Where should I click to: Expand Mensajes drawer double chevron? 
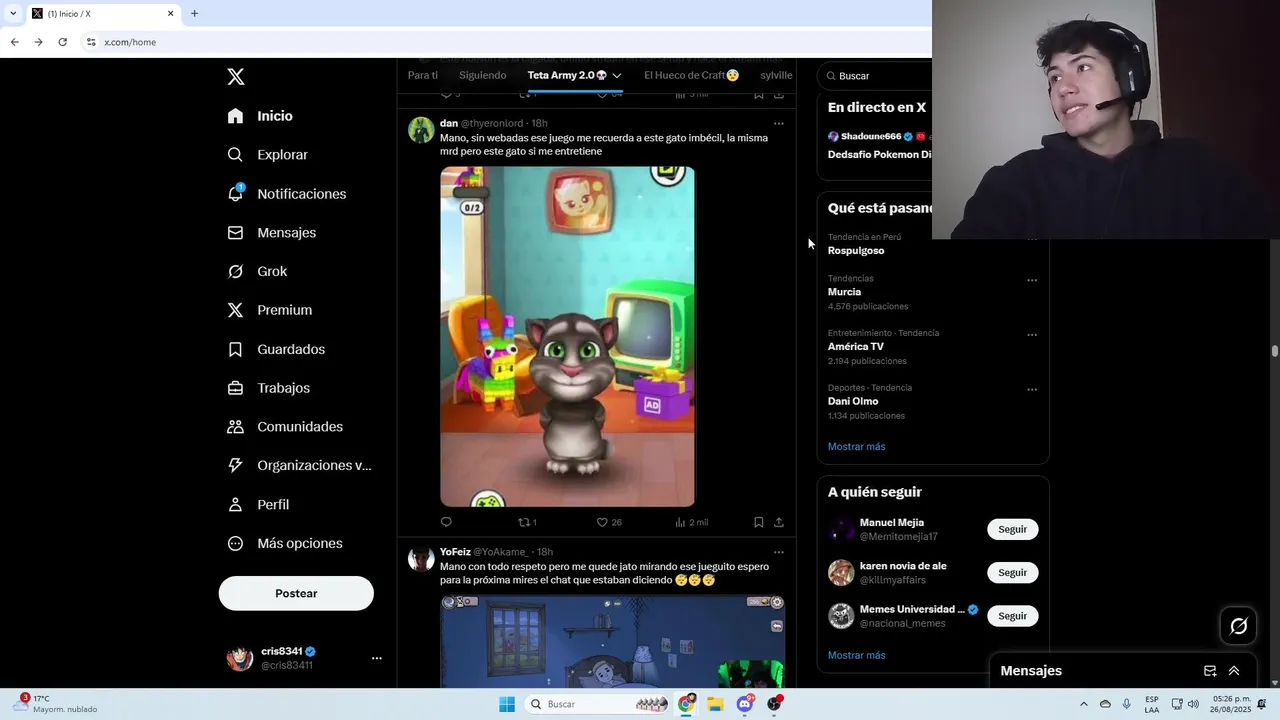1234,671
